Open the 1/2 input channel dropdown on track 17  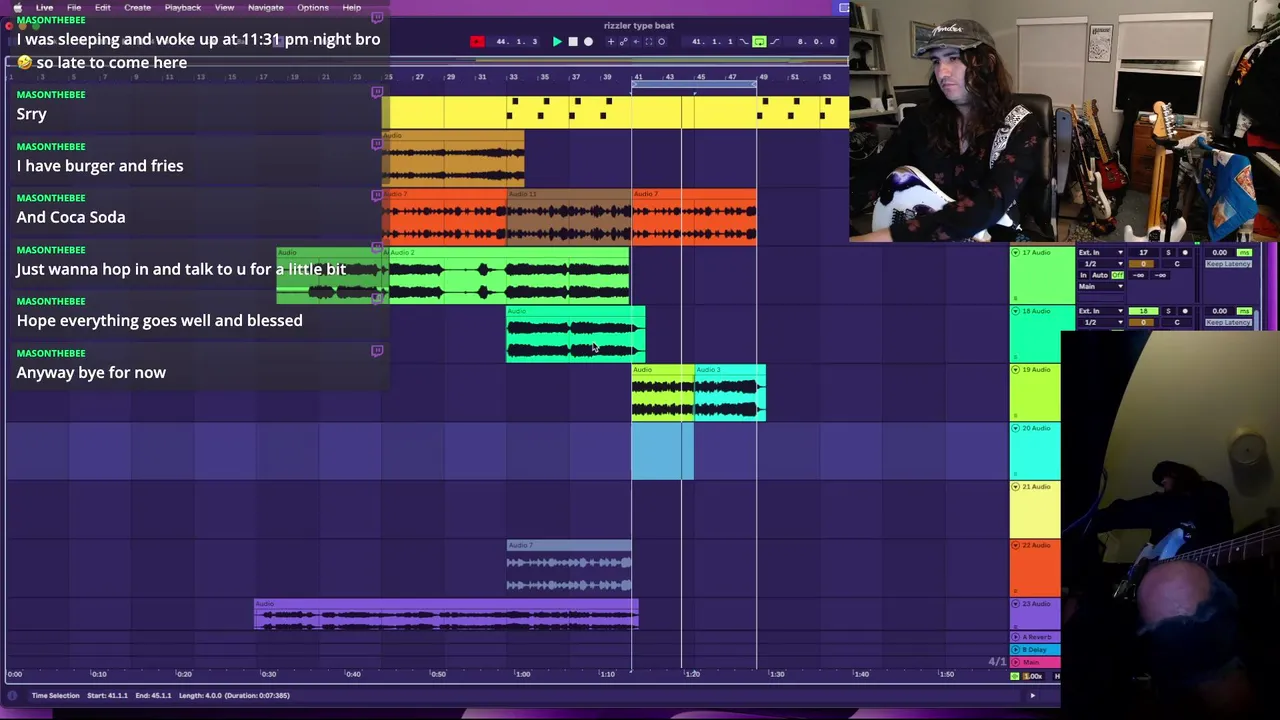[x=1101, y=264]
